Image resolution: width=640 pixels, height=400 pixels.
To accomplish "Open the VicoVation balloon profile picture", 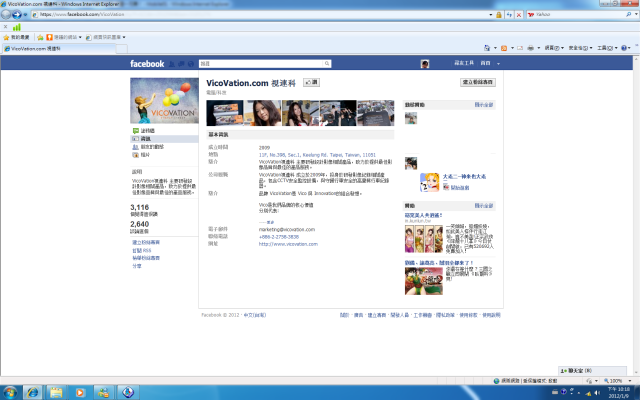I will tap(164, 100).
